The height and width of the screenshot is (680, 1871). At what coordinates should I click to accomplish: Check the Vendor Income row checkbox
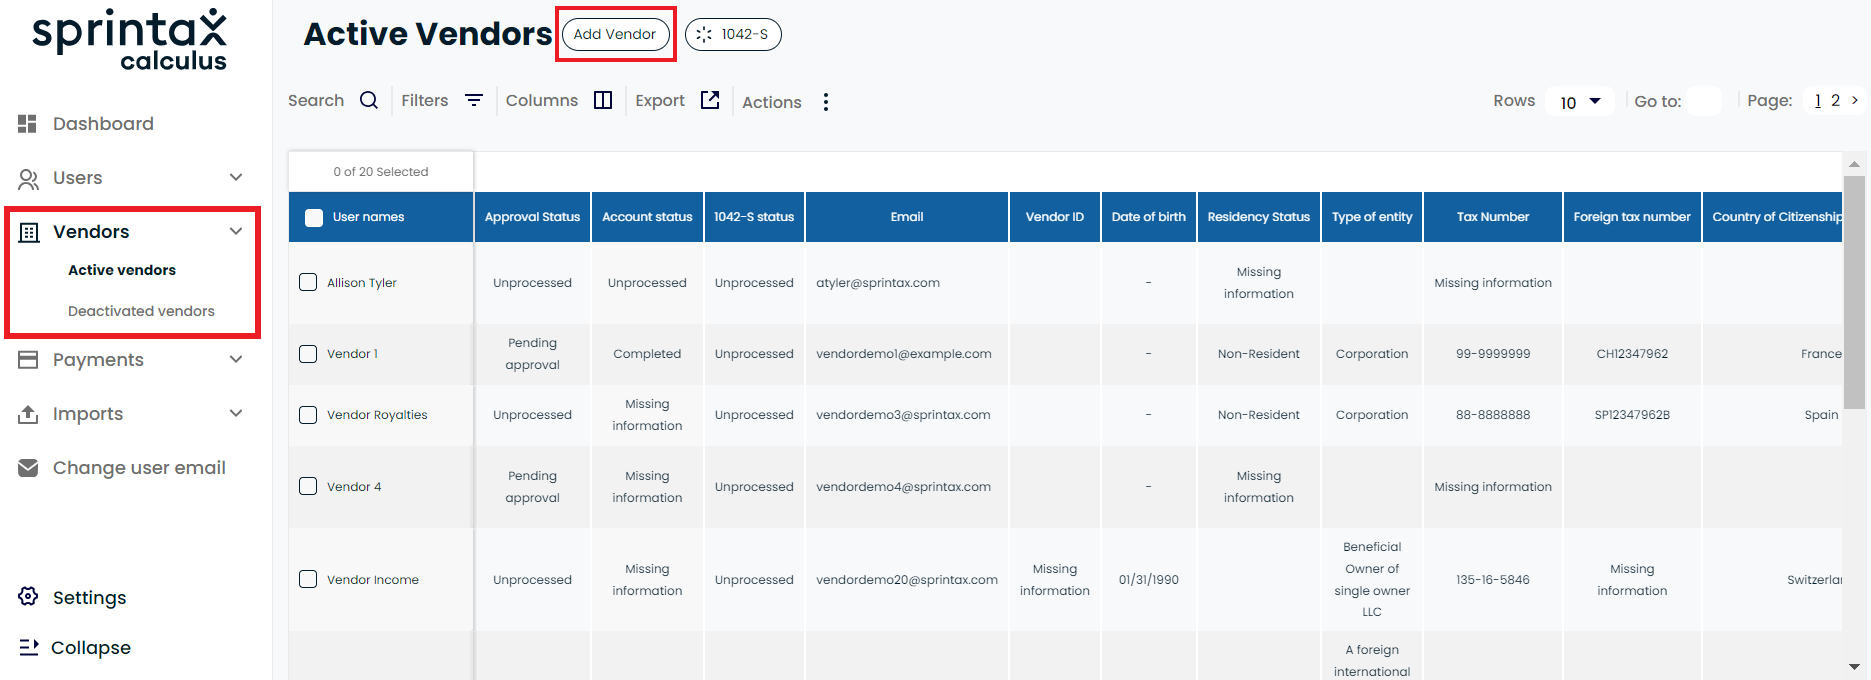pyautogui.click(x=308, y=579)
